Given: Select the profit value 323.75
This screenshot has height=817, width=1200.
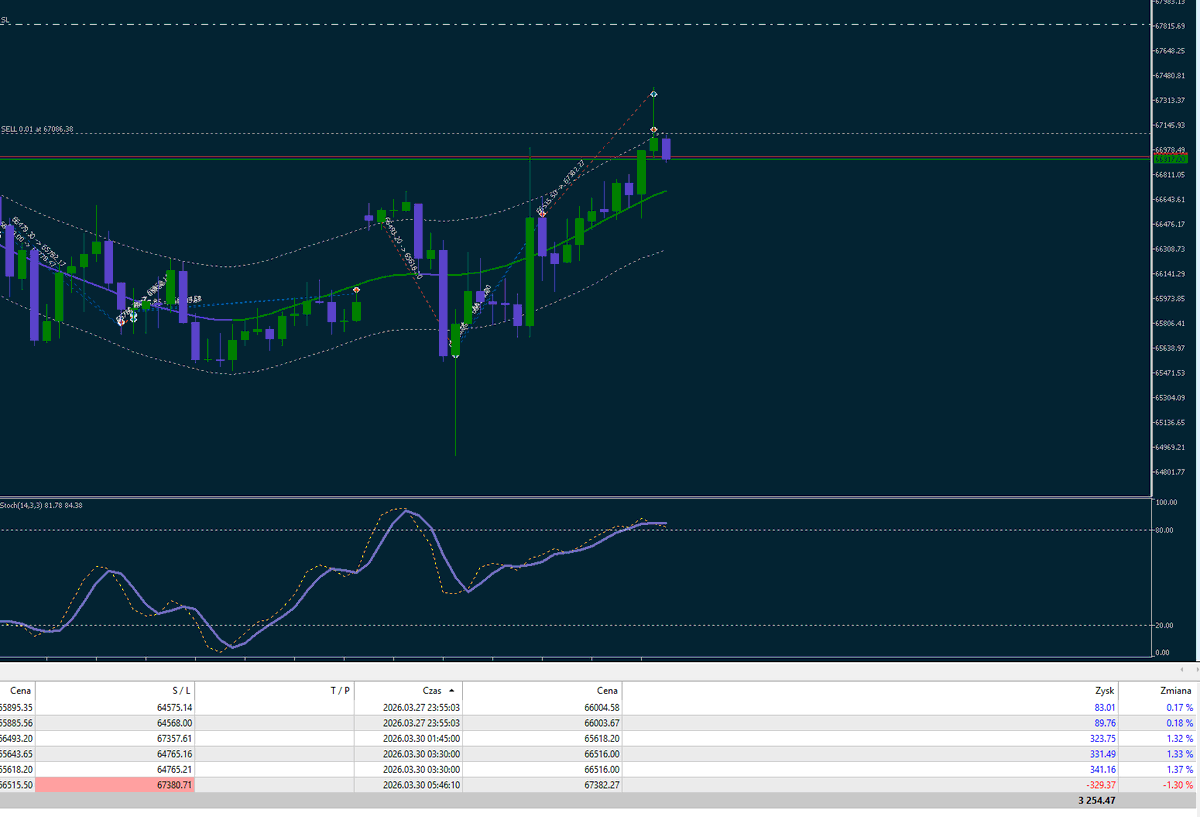Looking at the screenshot, I should 1101,738.
